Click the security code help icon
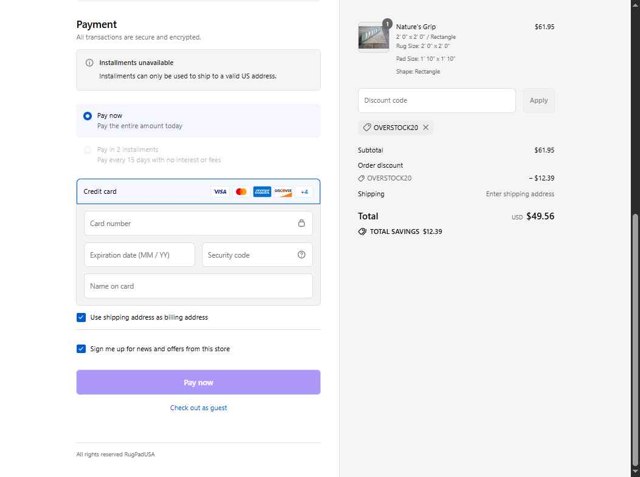The width and height of the screenshot is (640, 477). click(301, 255)
